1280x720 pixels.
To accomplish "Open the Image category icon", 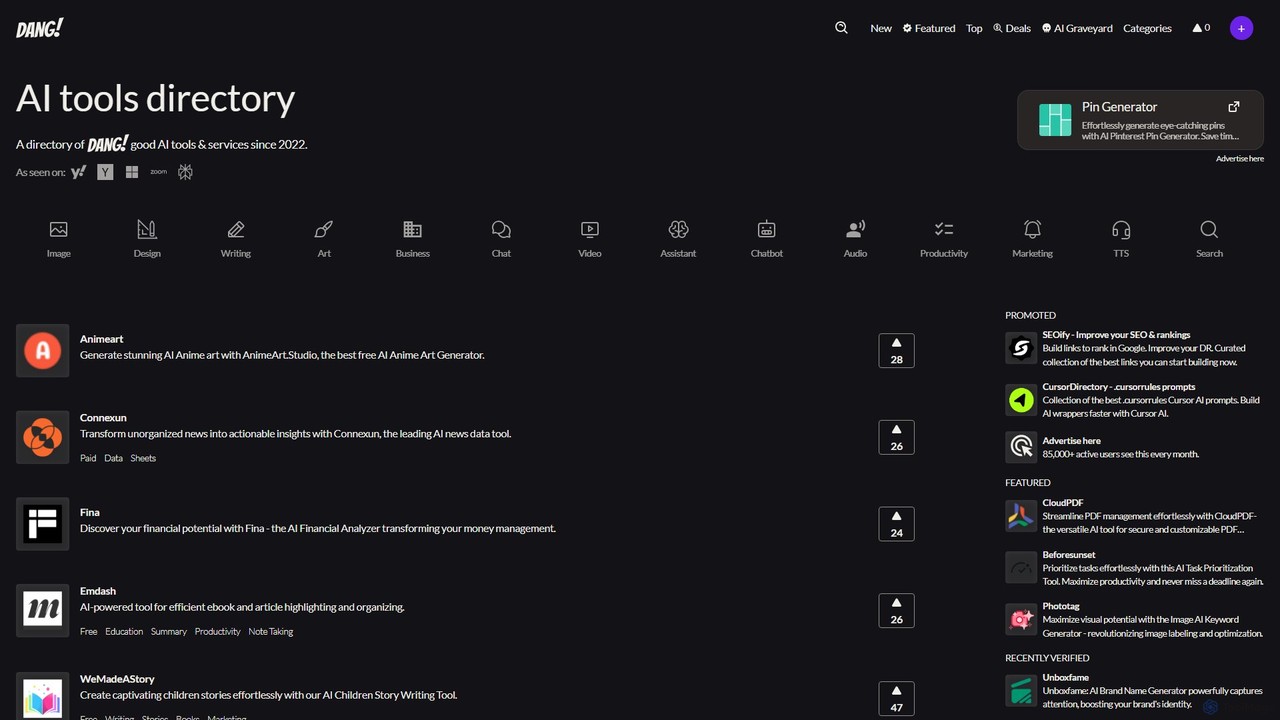I will [x=59, y=229].
